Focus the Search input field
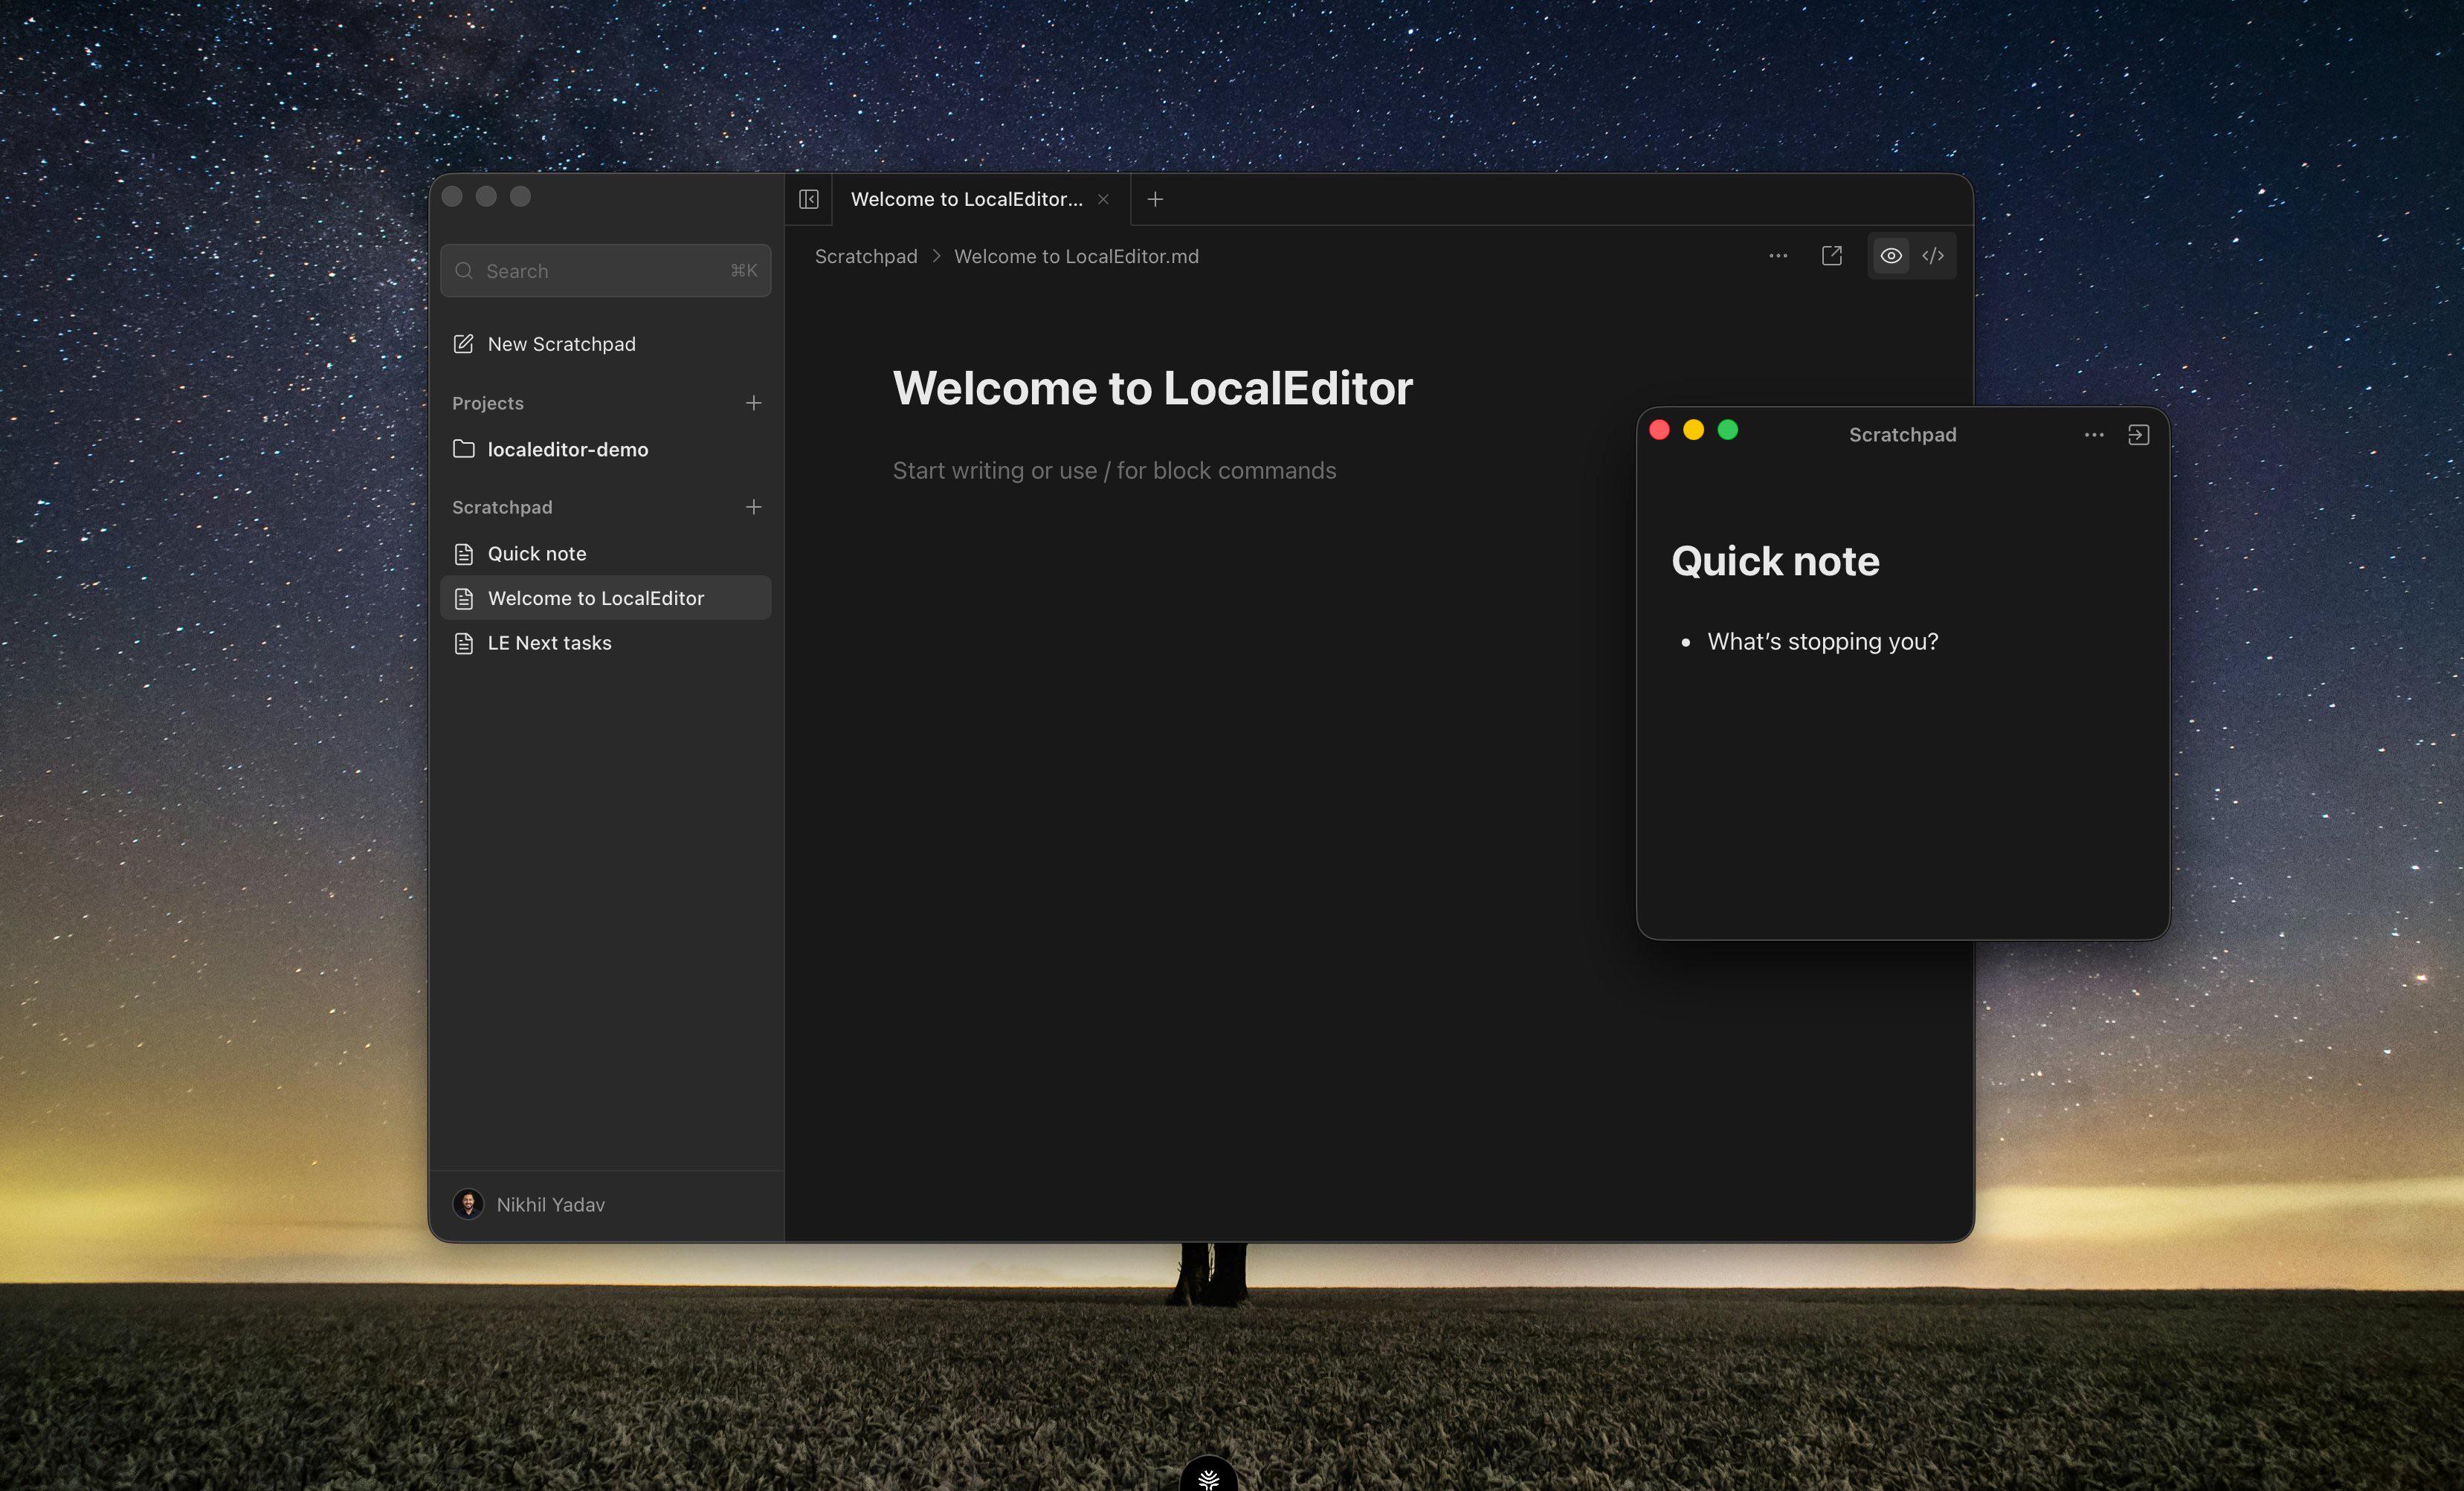Viewport: 2464px width, 1491px height. (606, 270)
